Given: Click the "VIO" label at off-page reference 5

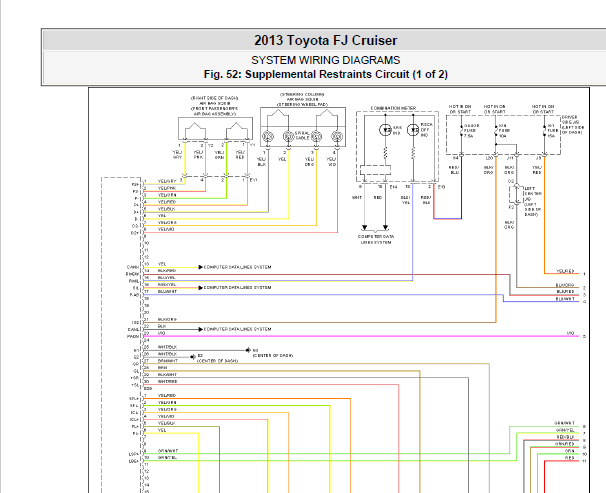Looking at the screenshot, I should 570,333.
